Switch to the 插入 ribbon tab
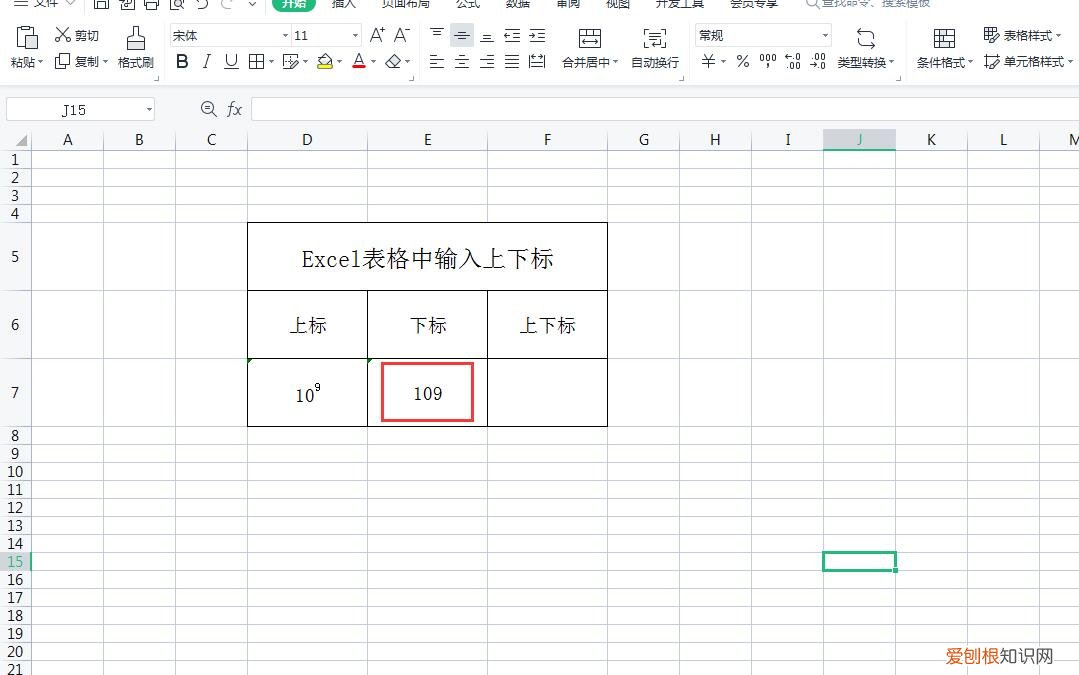The width and height of the screenshot is (1079, 675). pyautogui.click(x=343, y=4)
